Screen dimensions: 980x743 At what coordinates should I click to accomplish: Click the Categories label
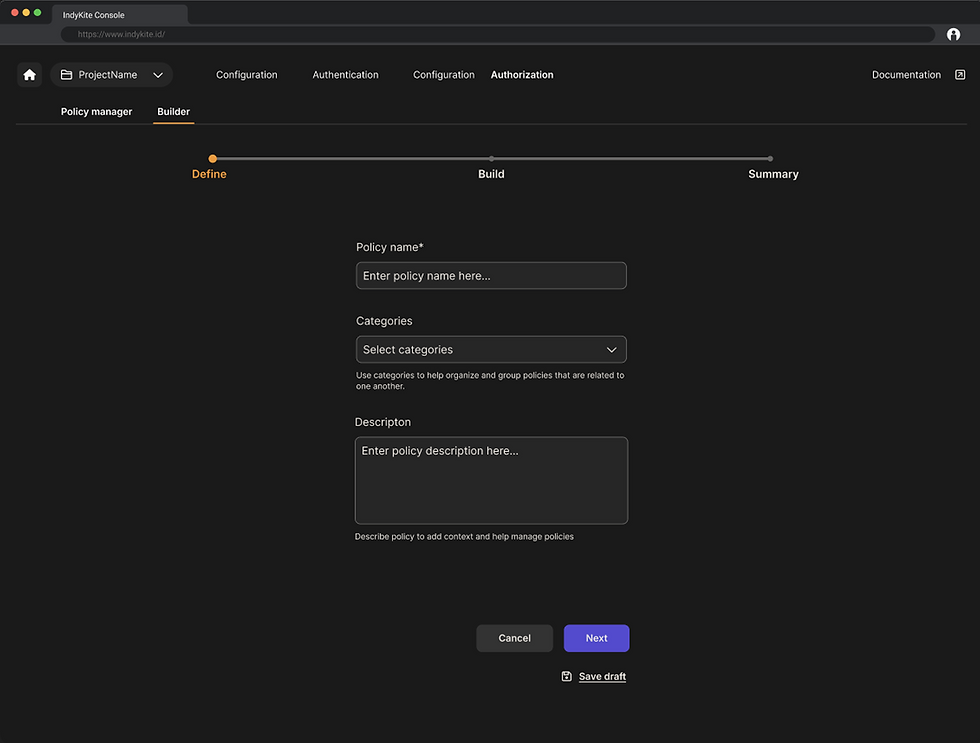click(x=384, y=321)
